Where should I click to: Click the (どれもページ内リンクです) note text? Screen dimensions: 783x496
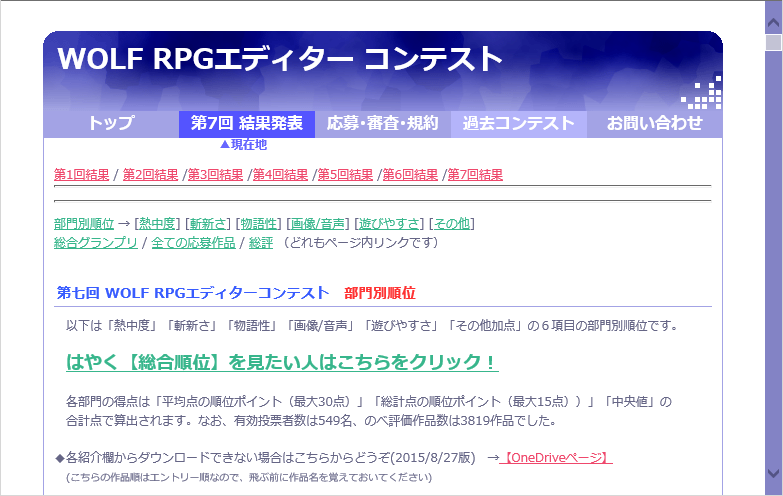click(361, 243)
